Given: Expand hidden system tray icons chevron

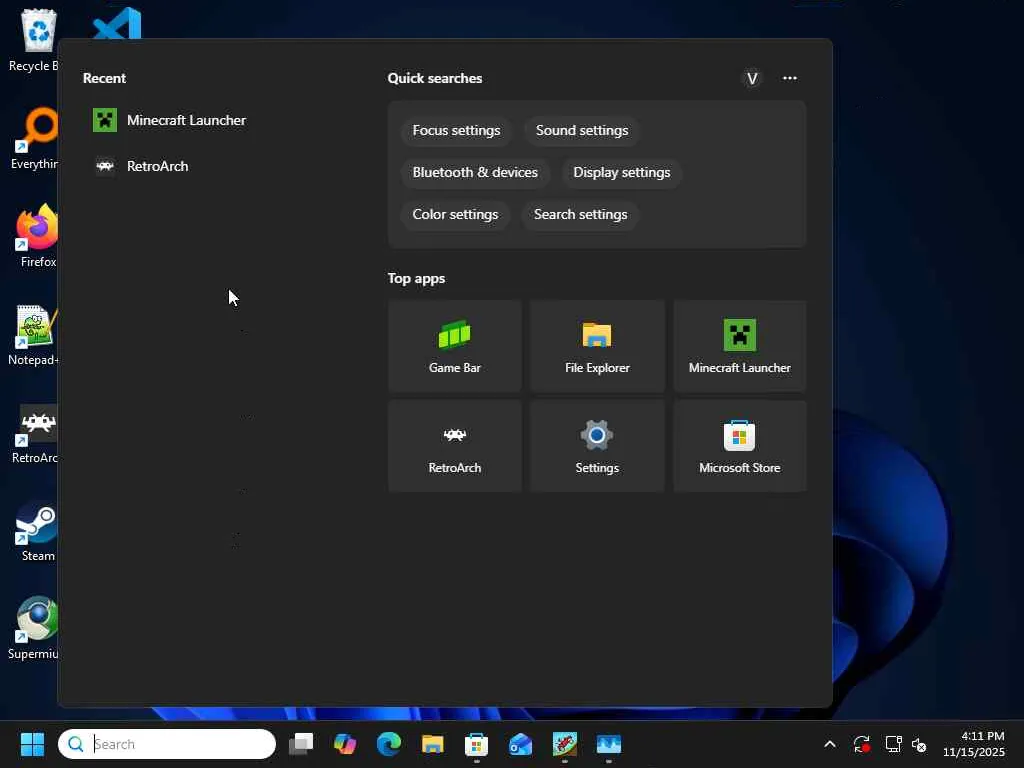Looking at the screenshot, I should point(829,744).
